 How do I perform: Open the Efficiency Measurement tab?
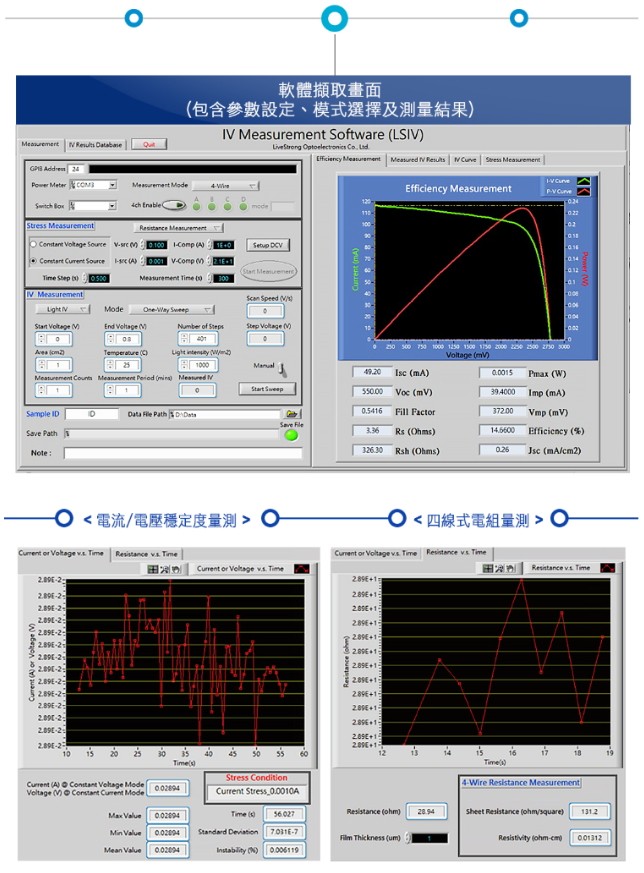pos(348,159)
